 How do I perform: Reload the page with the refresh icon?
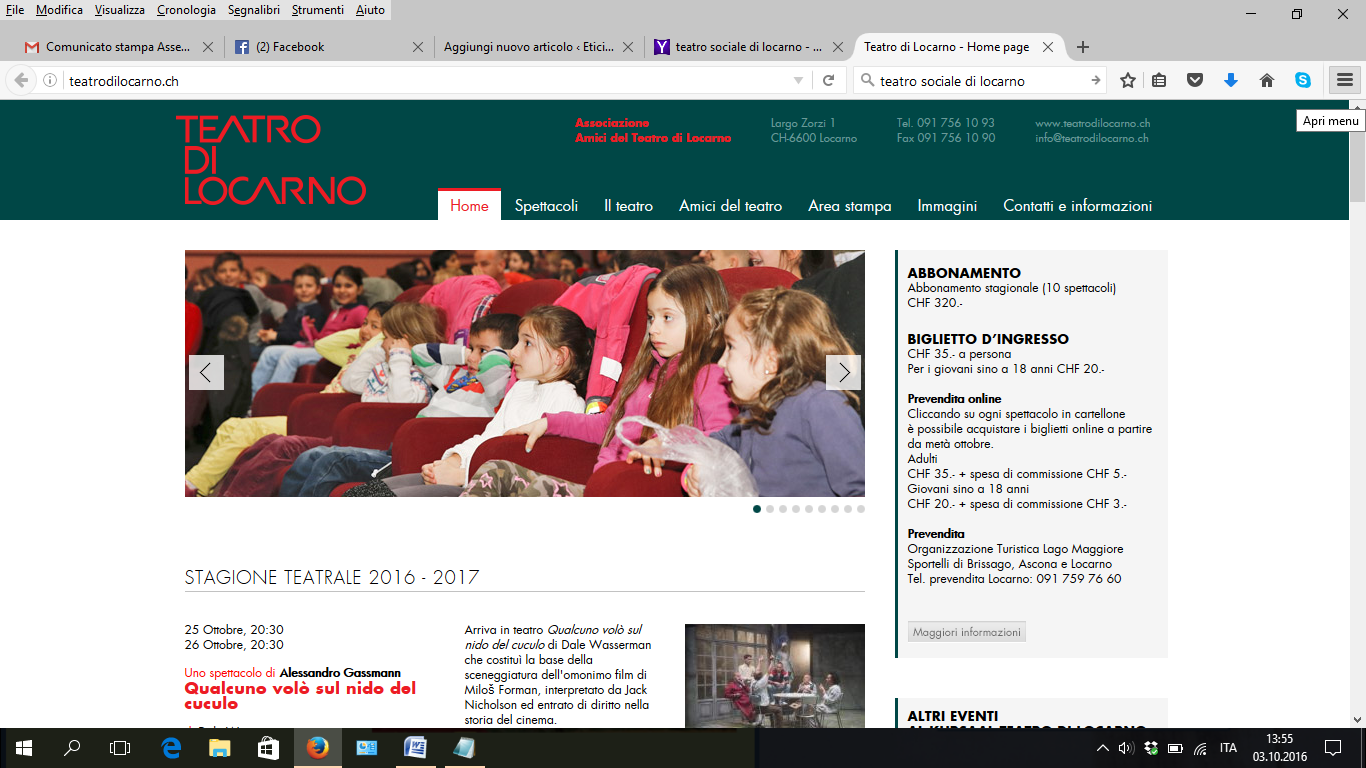[x=828, y=81]
